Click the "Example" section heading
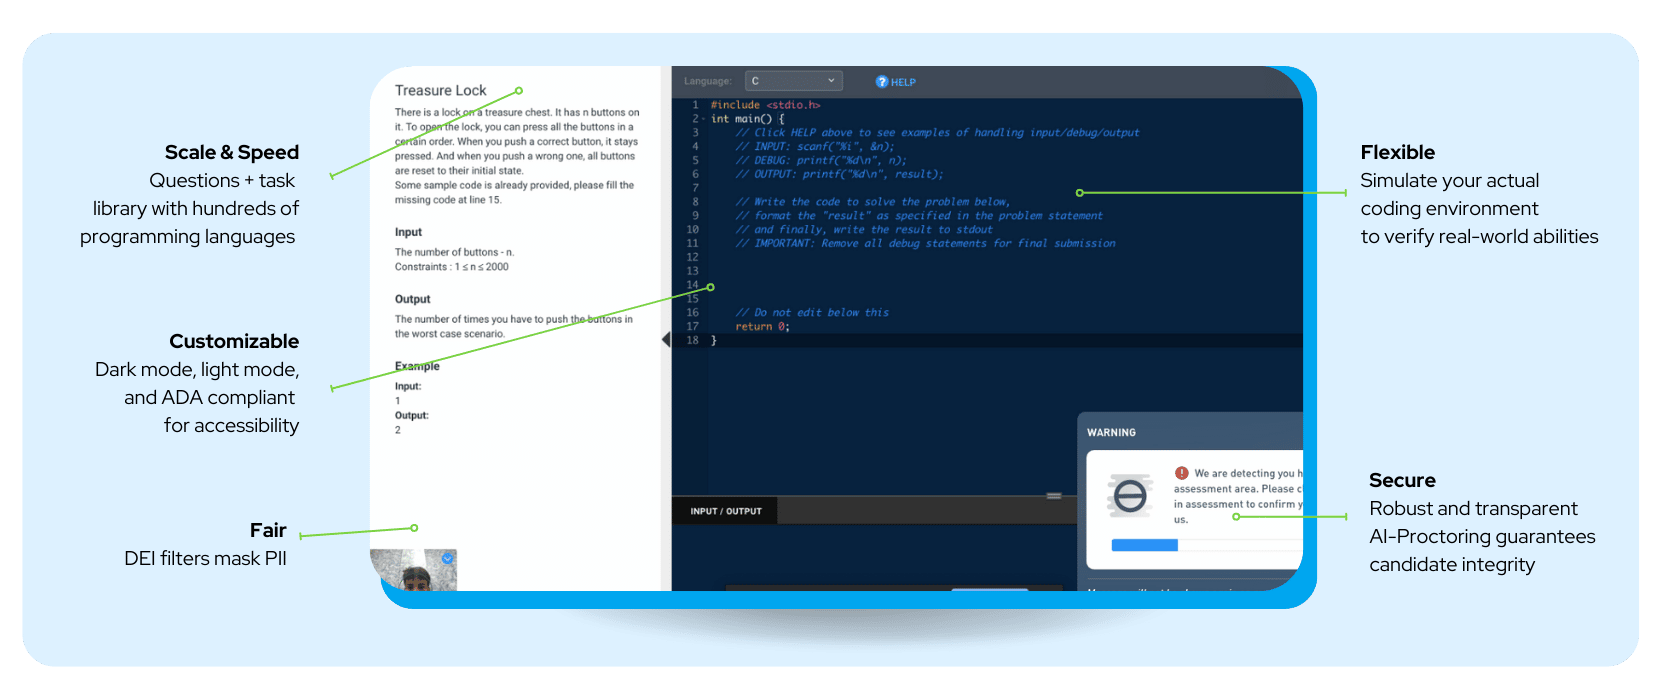The width and height of the screenshot is (1660, 700). [417, 366]
